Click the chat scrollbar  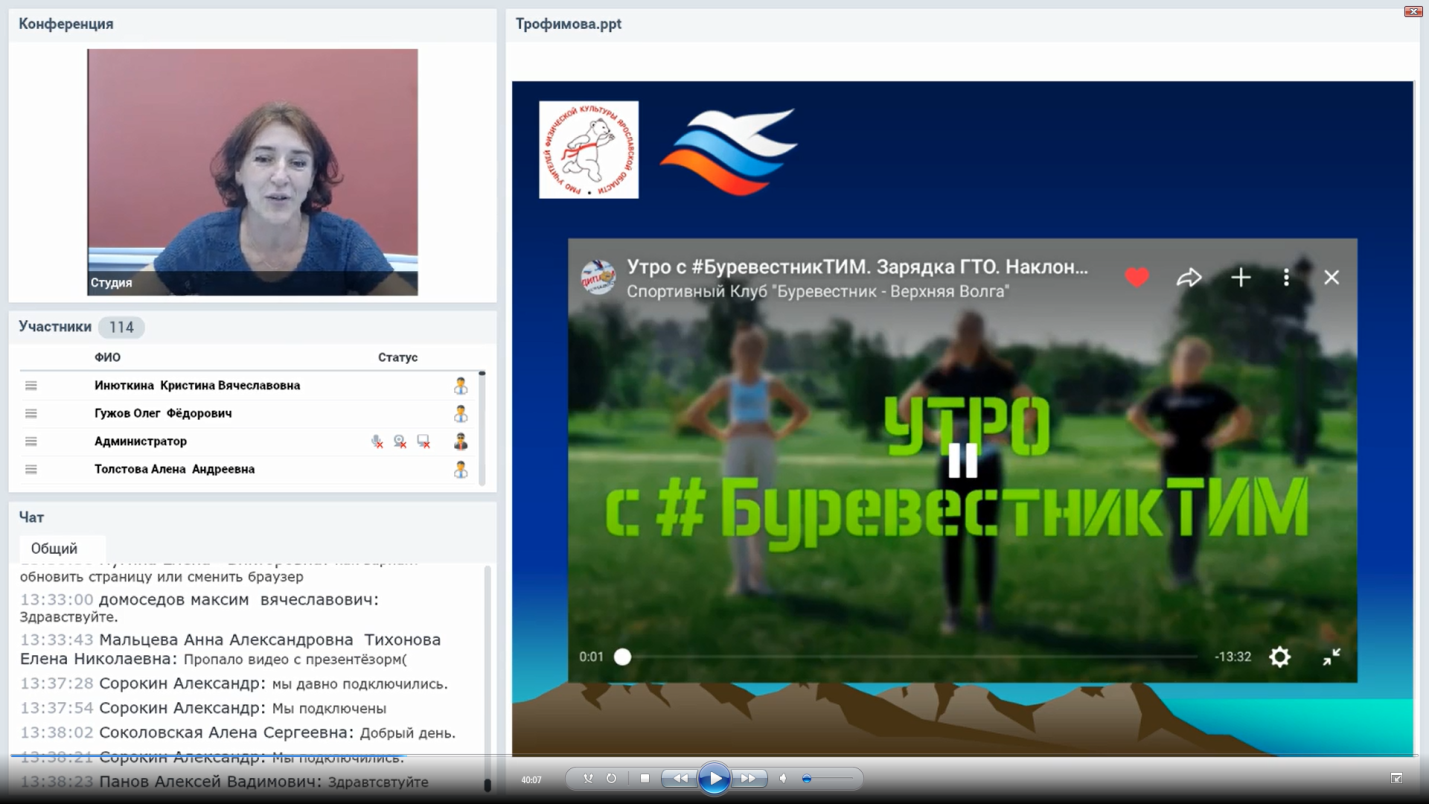click(x=488, y=678)
